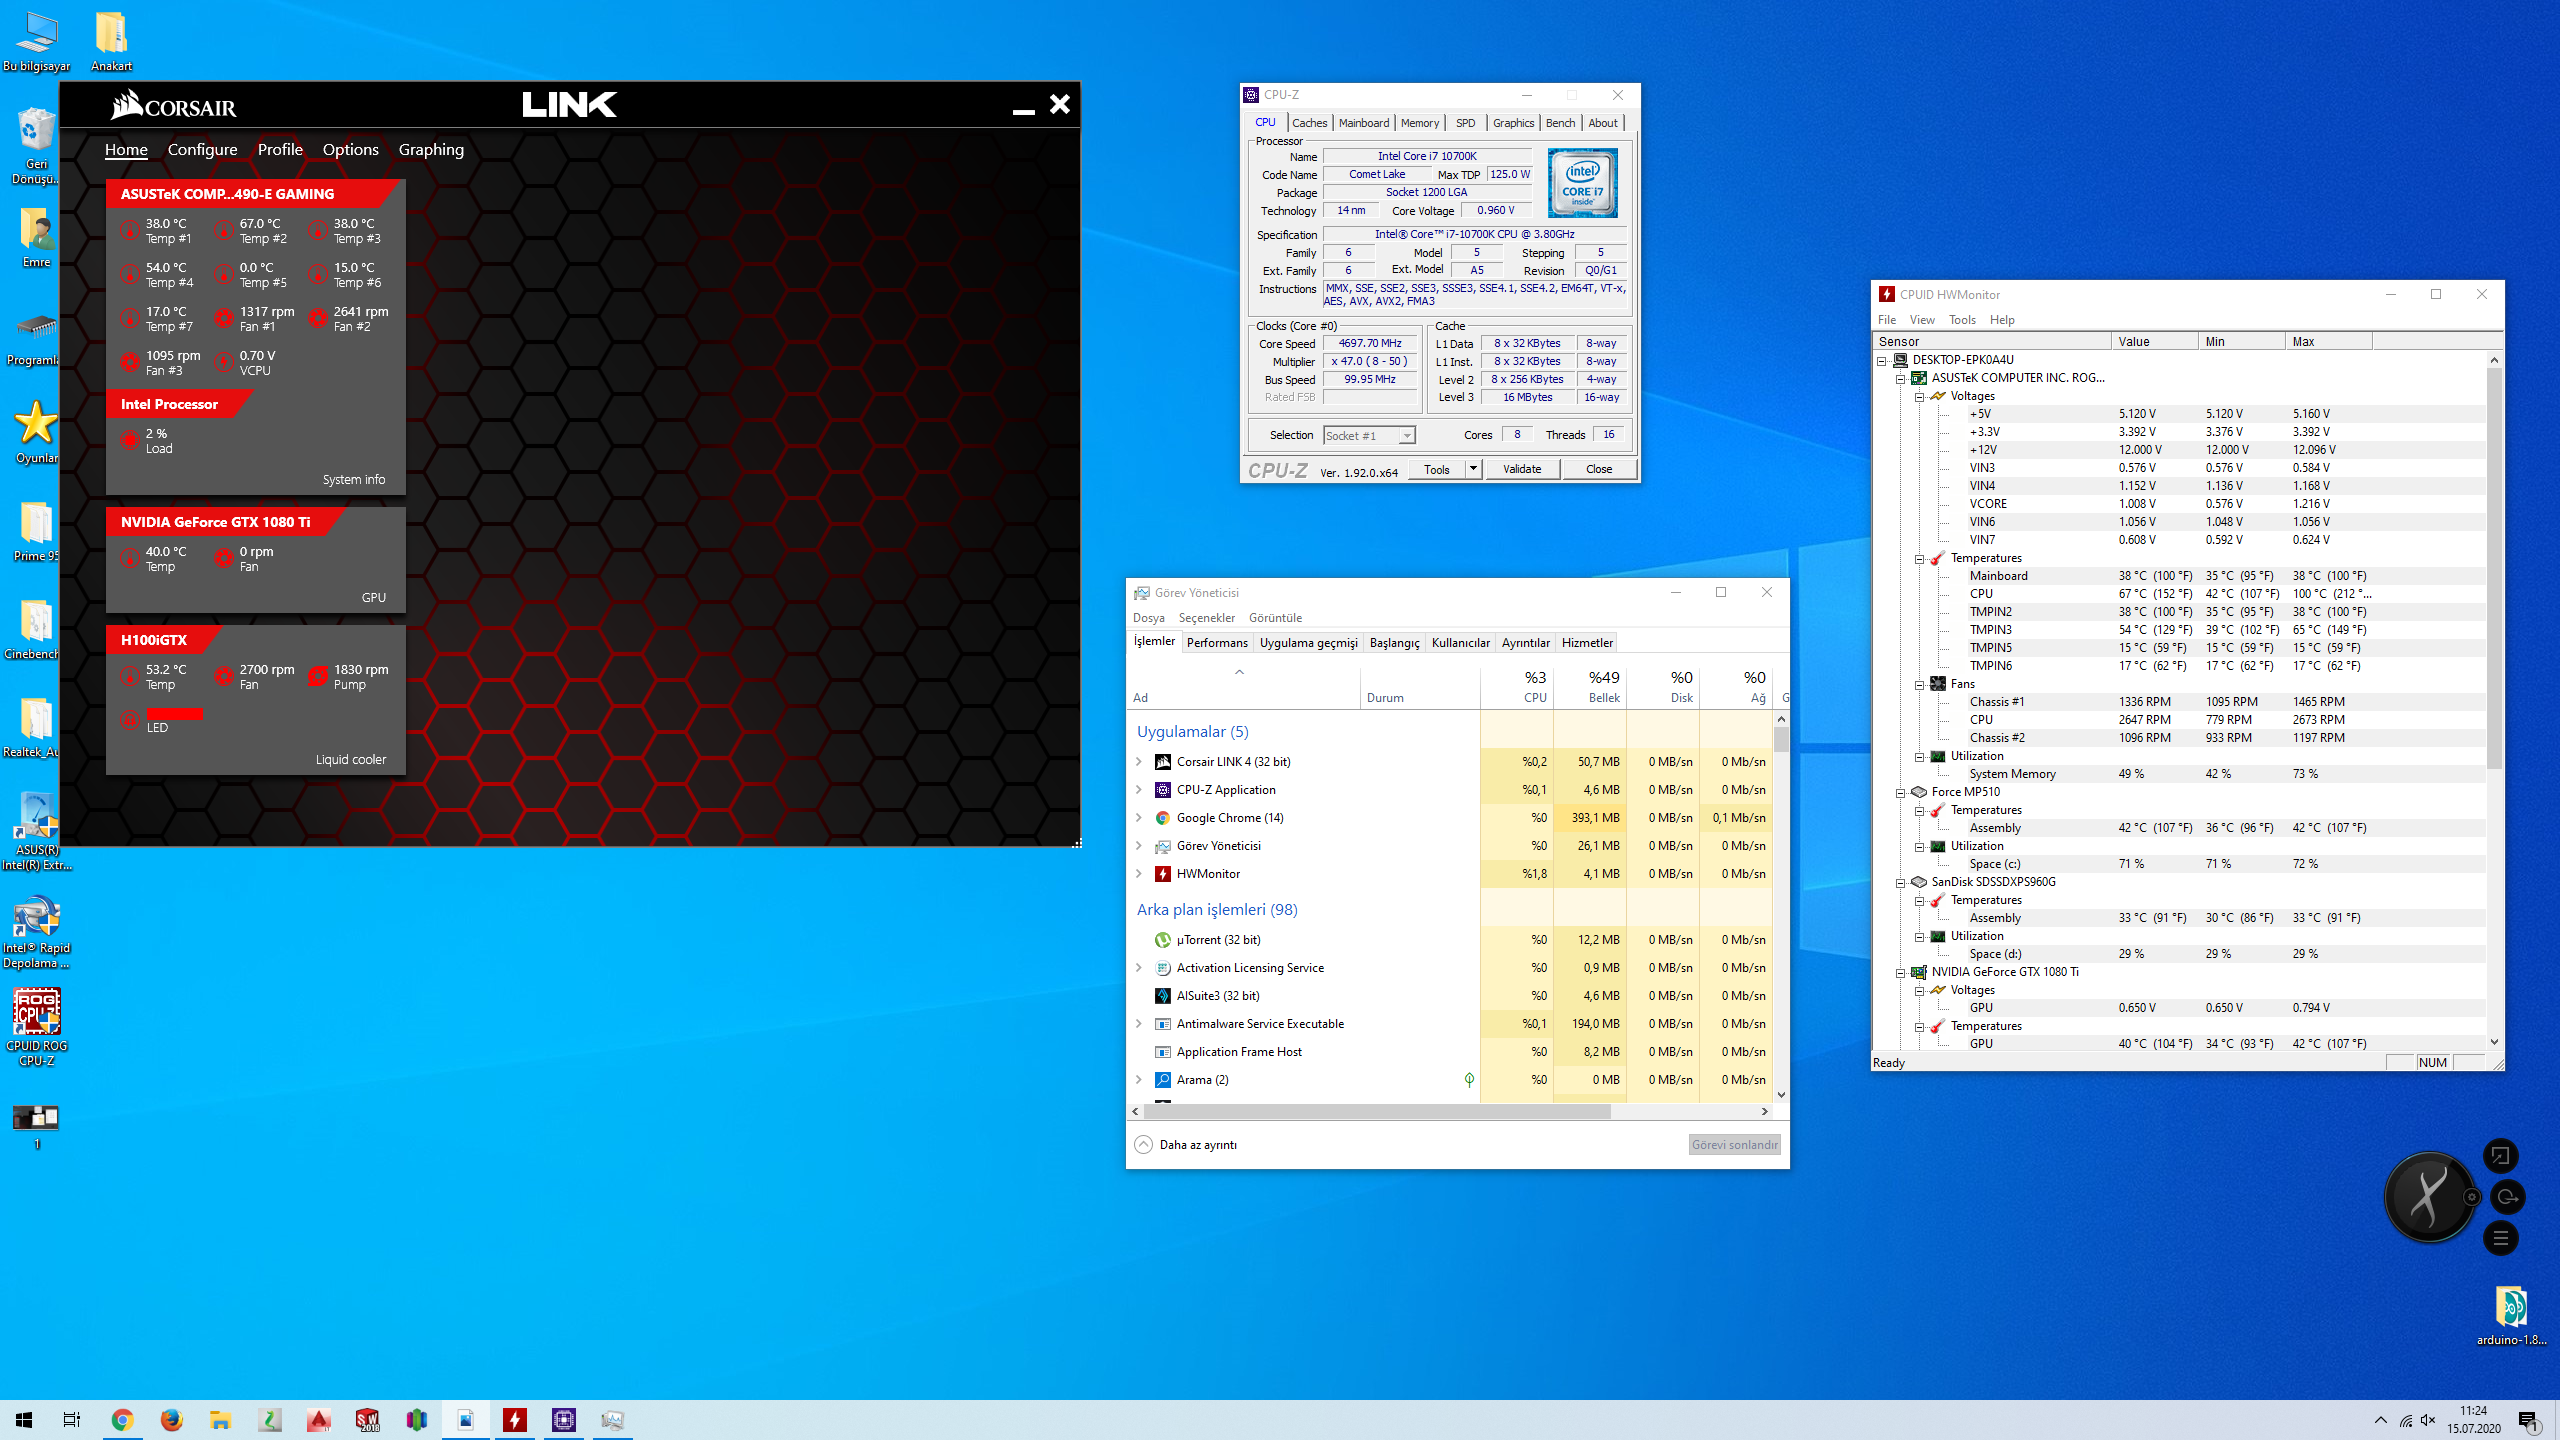
Task: Click the HWMonitor taskbar icon
Action: 515,1420
